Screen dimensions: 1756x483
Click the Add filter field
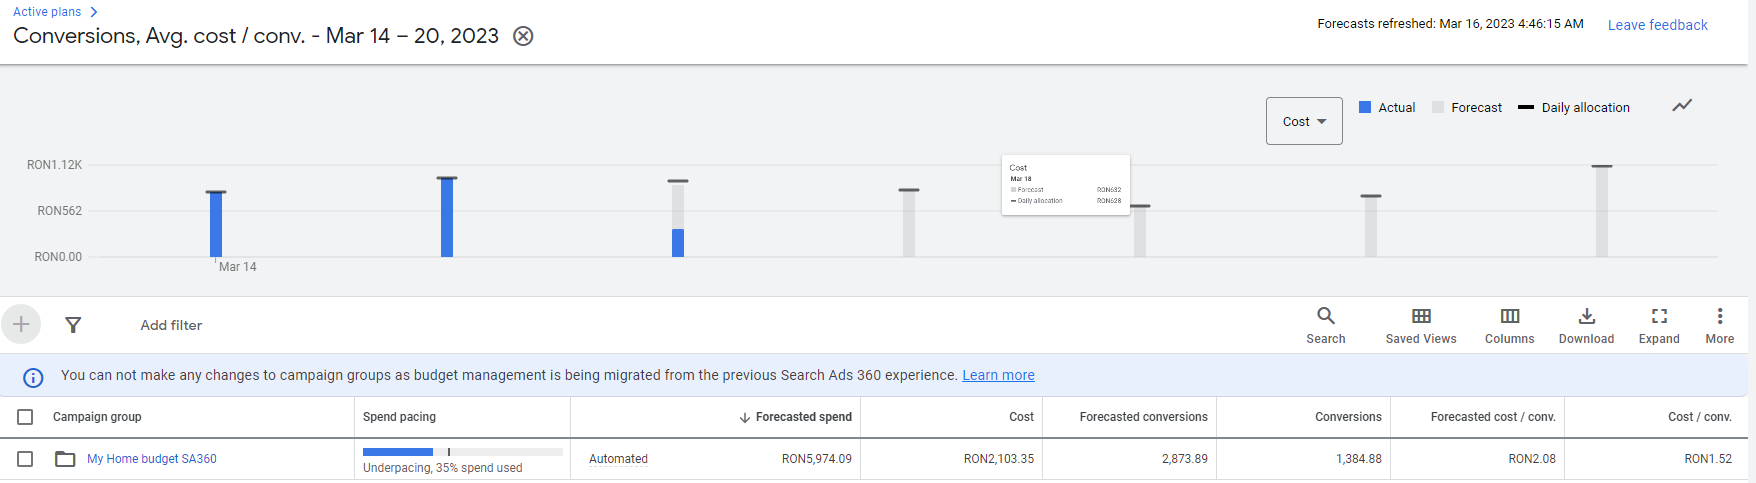pyautogui.click(x=171, y=325)
